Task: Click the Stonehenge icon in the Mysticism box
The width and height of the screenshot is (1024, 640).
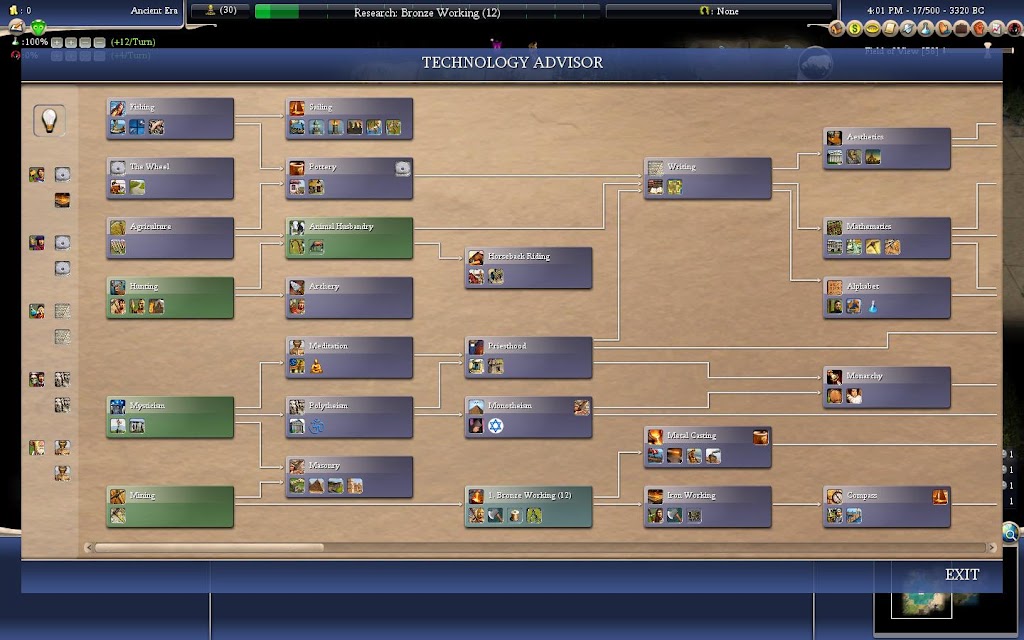Action: tap(137, 426)
